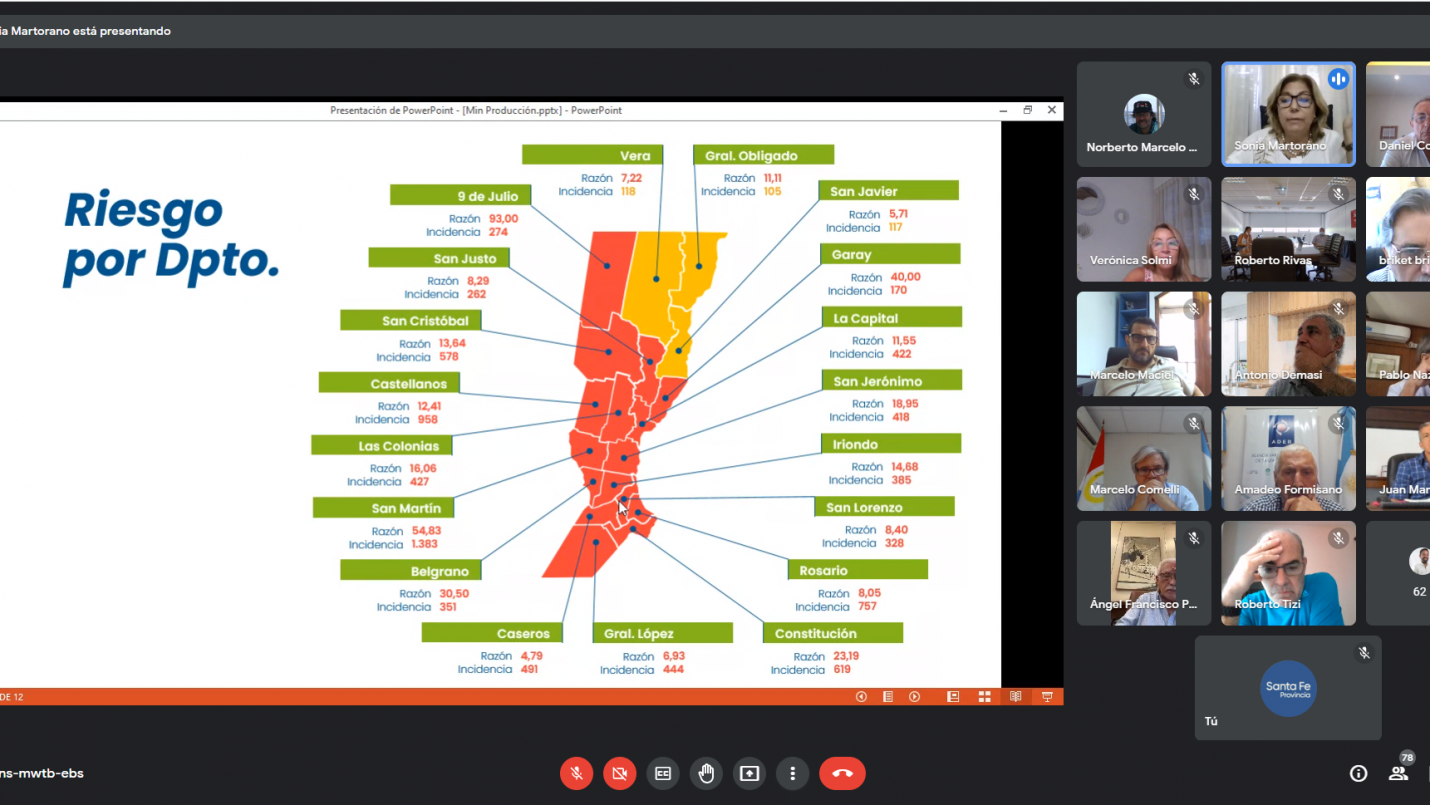This screenshot has height=805, width=1430.
Task: Show the participants list (78 people)
Action: 1399,773
